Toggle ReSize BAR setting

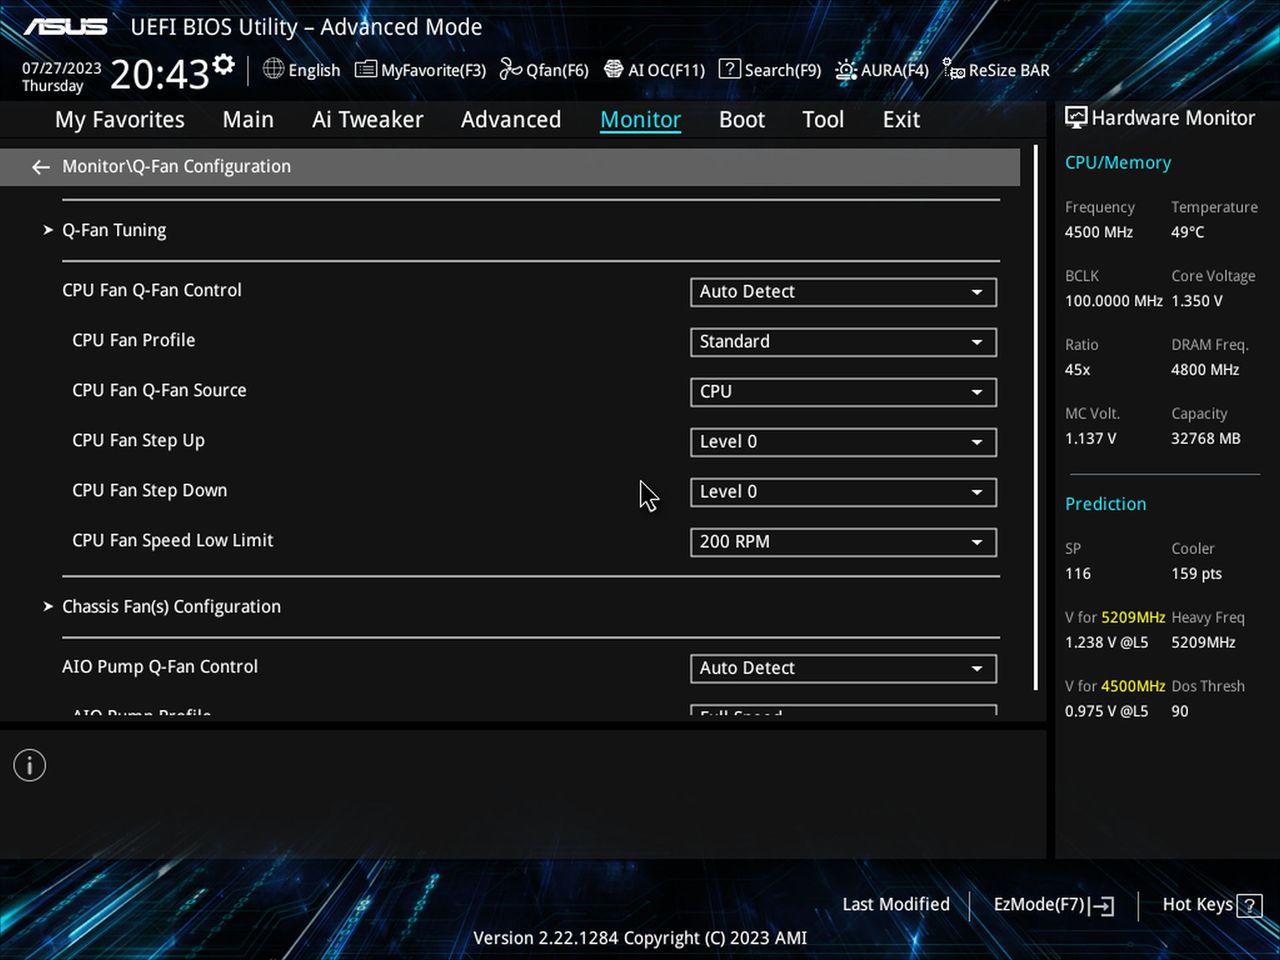pyautogui.click(x=996, y=70)
